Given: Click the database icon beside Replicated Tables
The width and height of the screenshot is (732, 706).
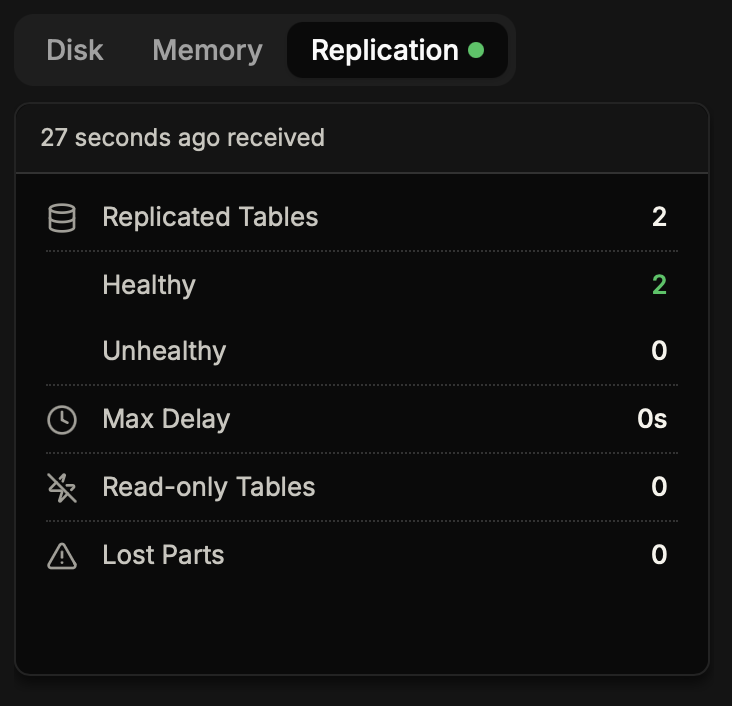Looking at the screenshot, I should pyautogui.click(x=62, y=217).
